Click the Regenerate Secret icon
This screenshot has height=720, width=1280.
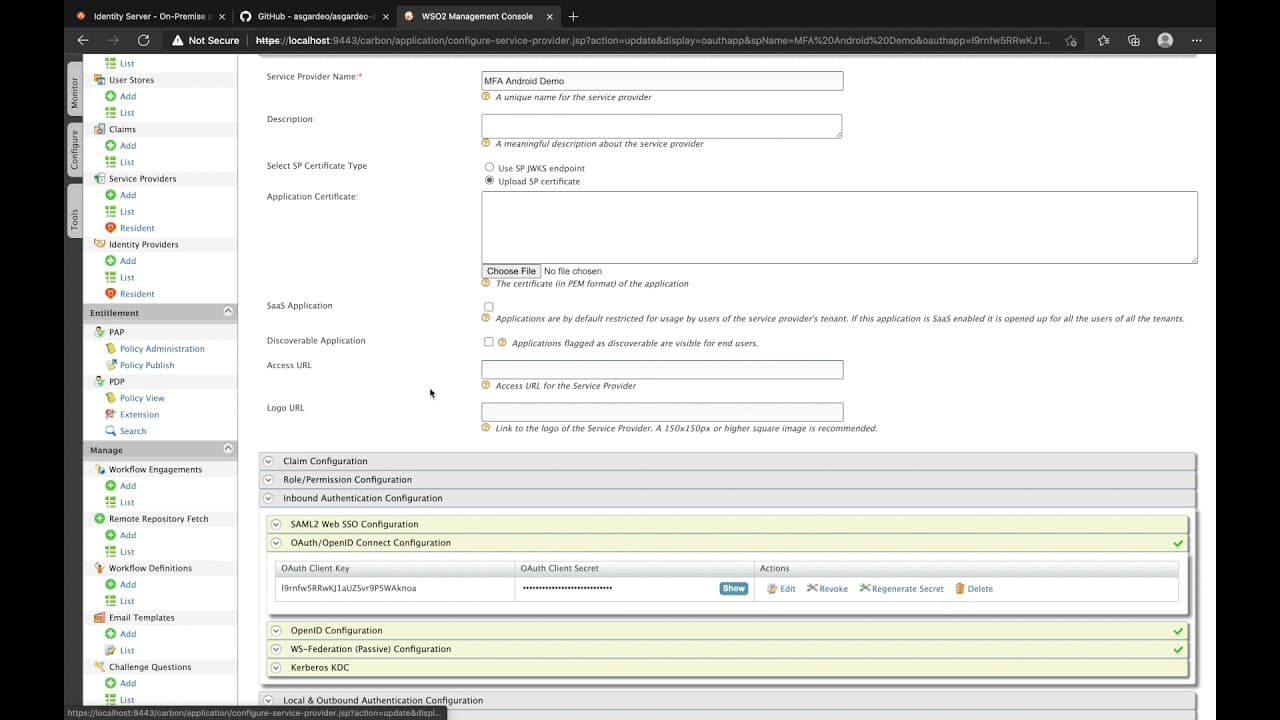(x=865, y=589)
